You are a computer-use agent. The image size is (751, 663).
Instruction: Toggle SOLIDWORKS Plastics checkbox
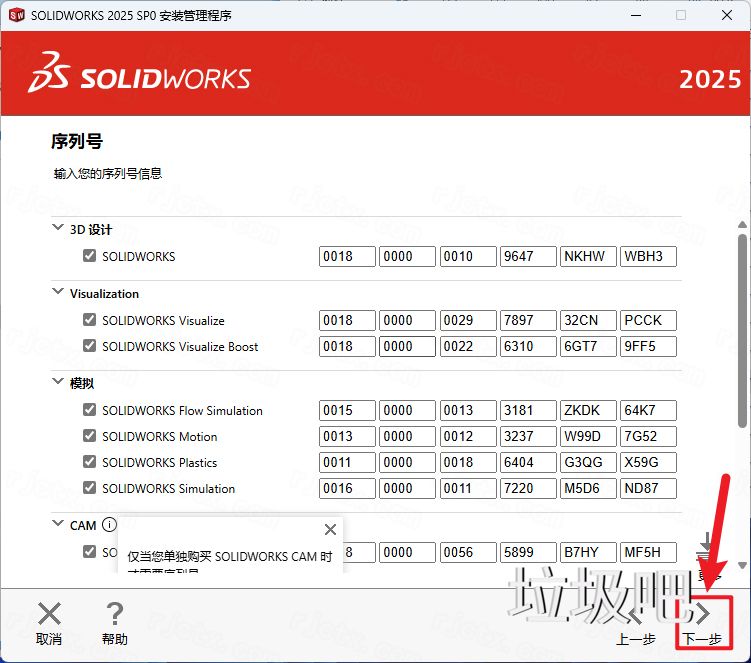[x=89, y=461]
